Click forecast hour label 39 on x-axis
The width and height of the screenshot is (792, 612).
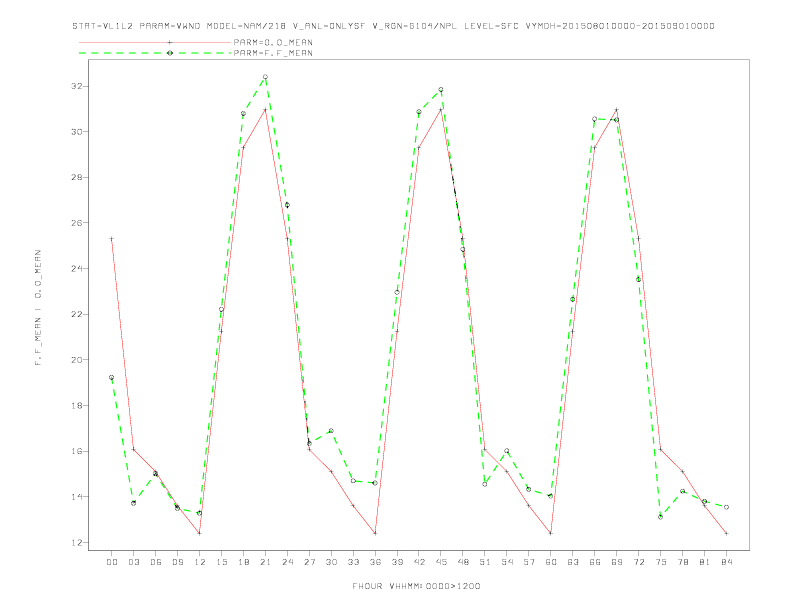(397, 562)
